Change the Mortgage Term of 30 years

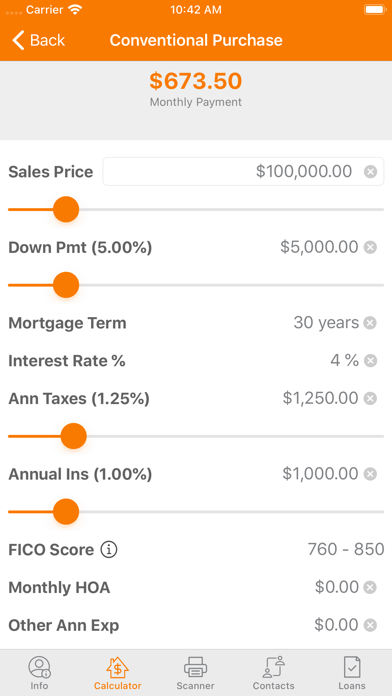(x=326, y=323)
